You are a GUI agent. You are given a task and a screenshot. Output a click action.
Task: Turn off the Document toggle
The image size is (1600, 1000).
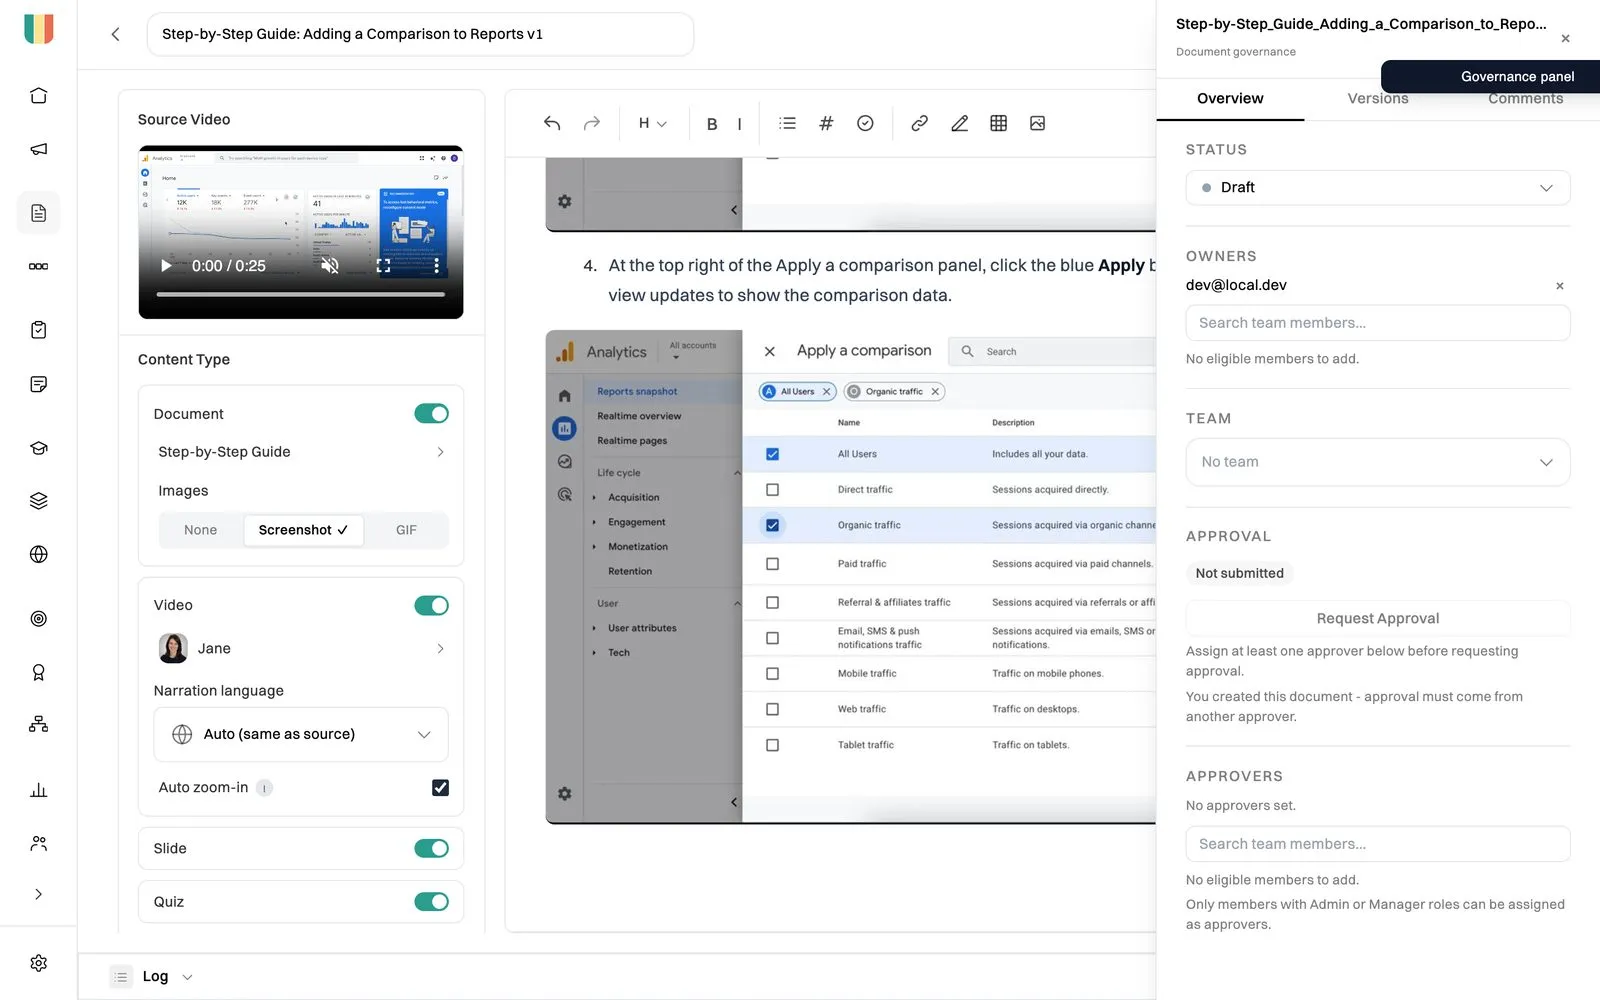pyautogui.click(x=431, y=414)
